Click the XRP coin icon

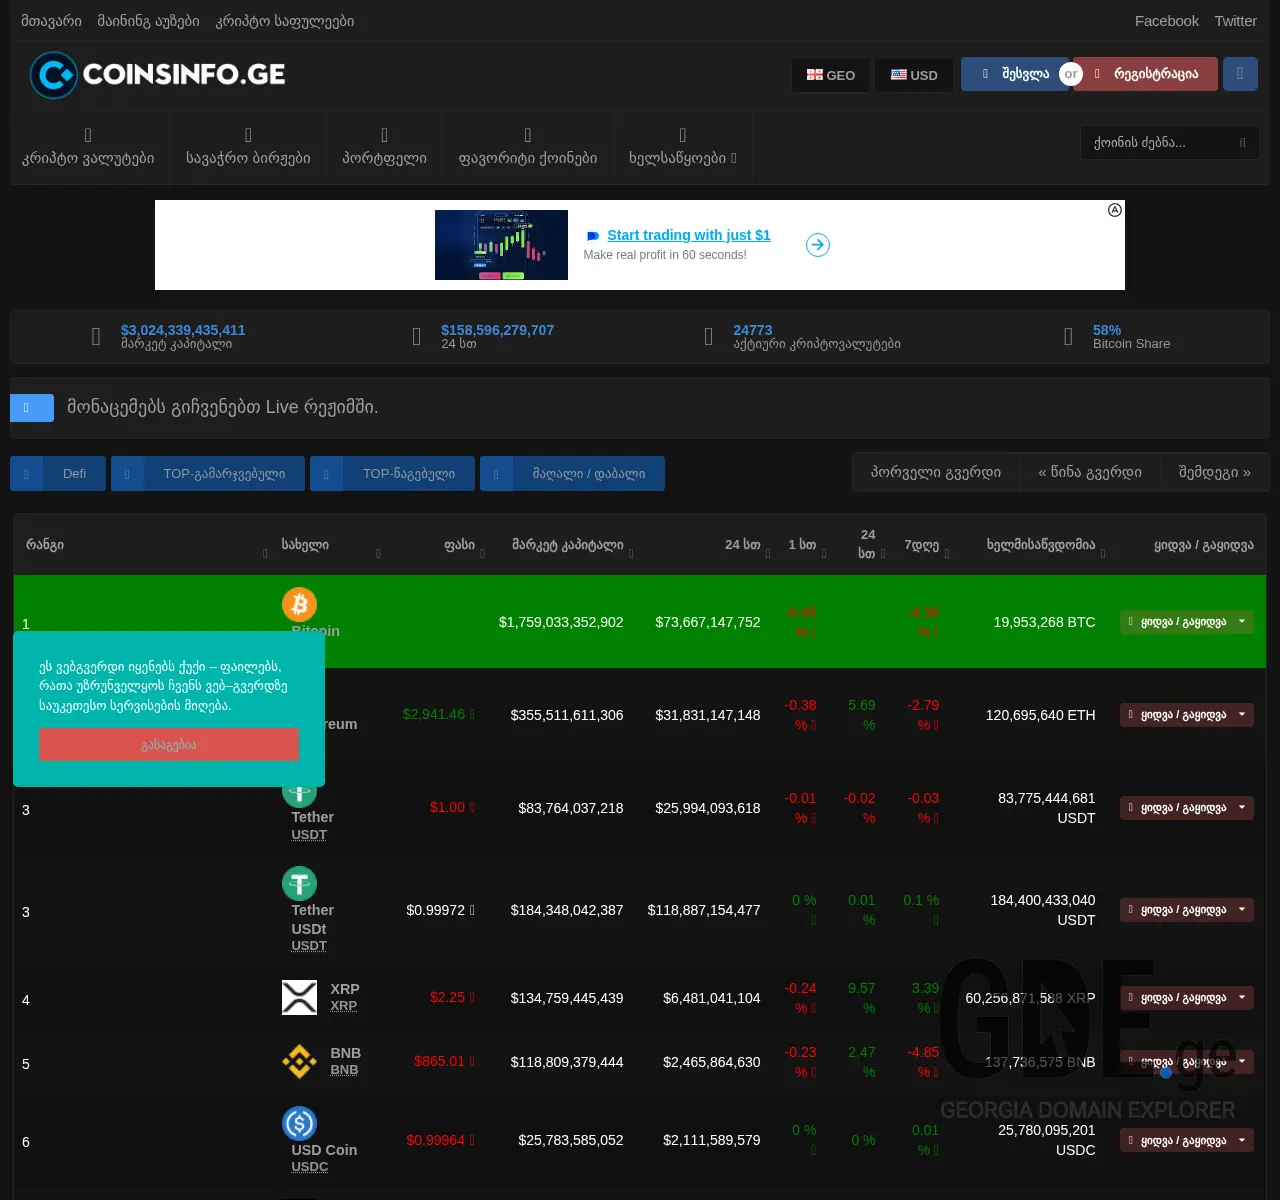[x=299, y=997]
